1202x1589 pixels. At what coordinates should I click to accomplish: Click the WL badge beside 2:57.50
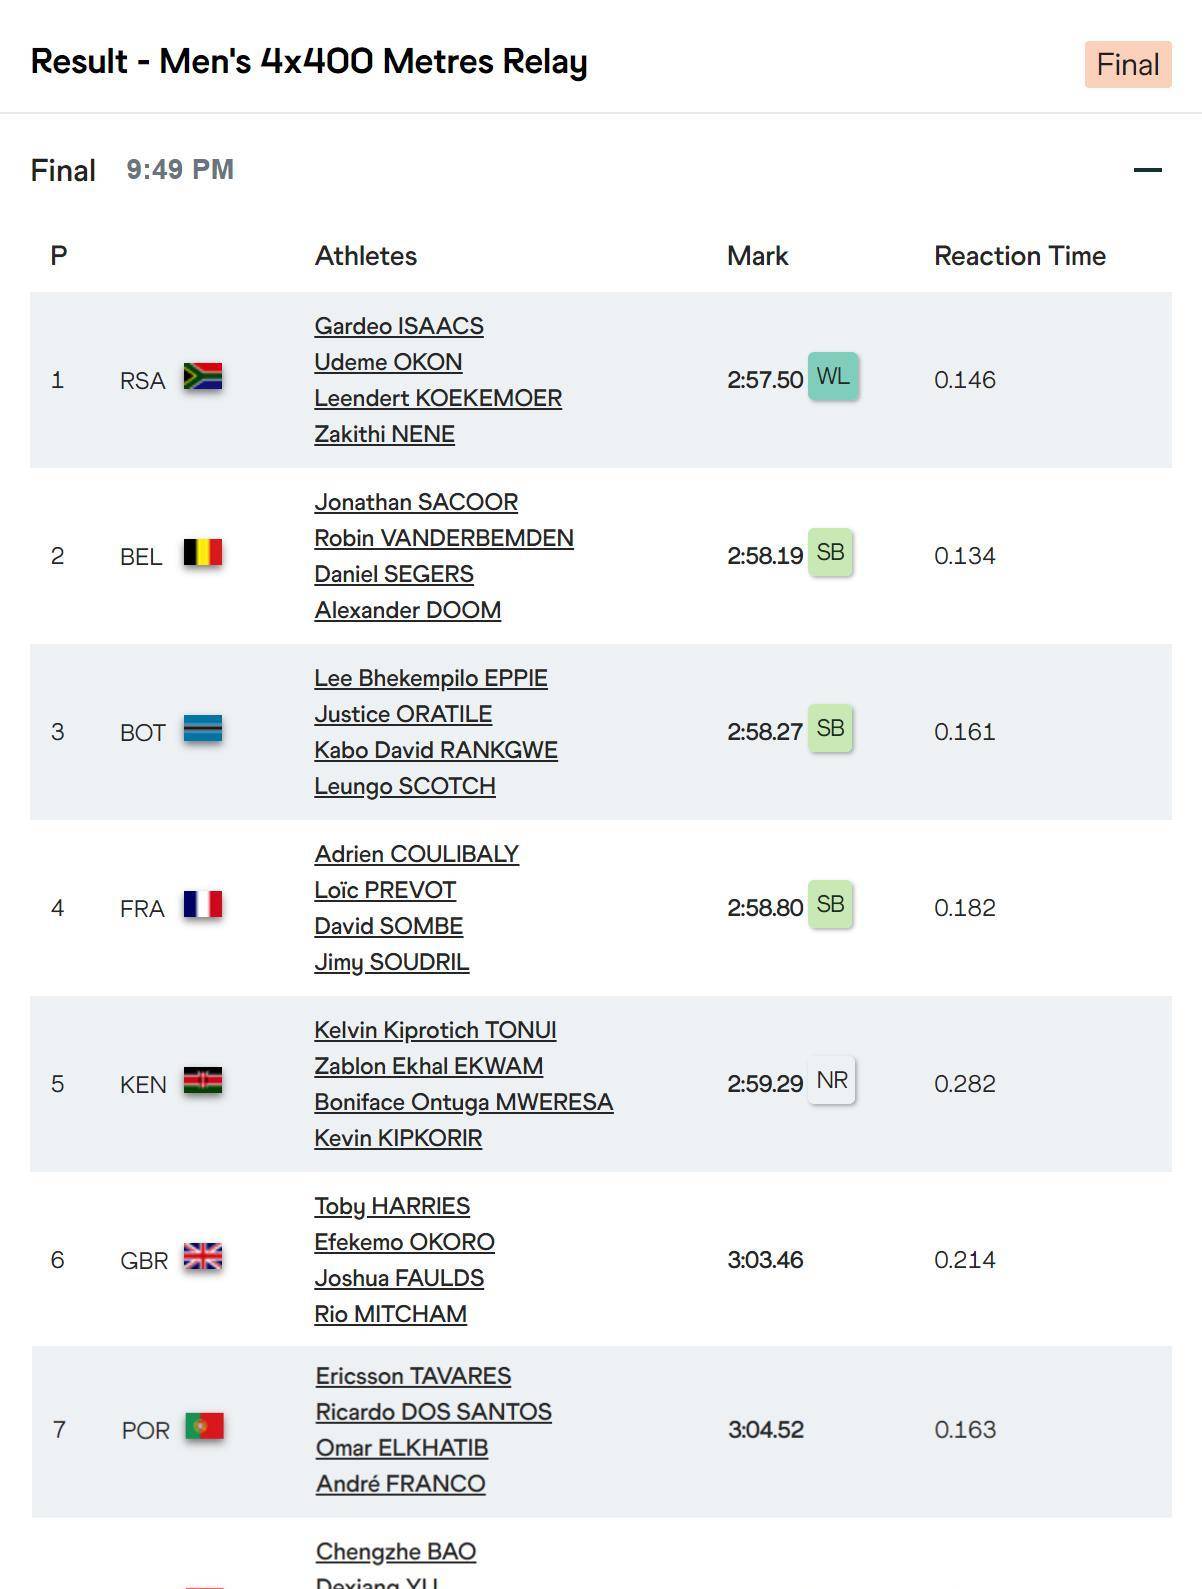(832, 377)
